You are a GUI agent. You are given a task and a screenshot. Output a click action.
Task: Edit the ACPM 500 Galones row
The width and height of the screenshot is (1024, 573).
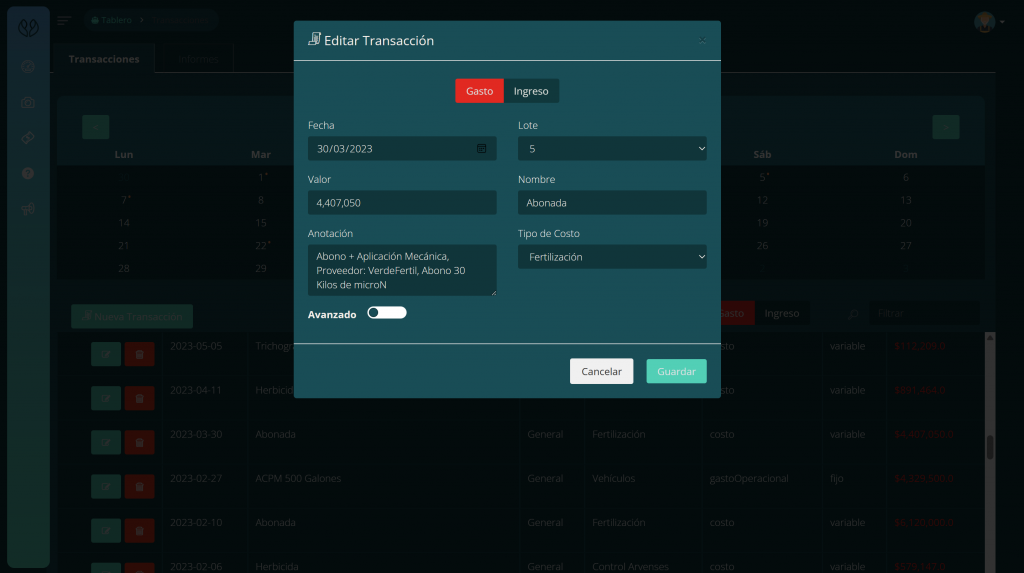click(106, 486)
